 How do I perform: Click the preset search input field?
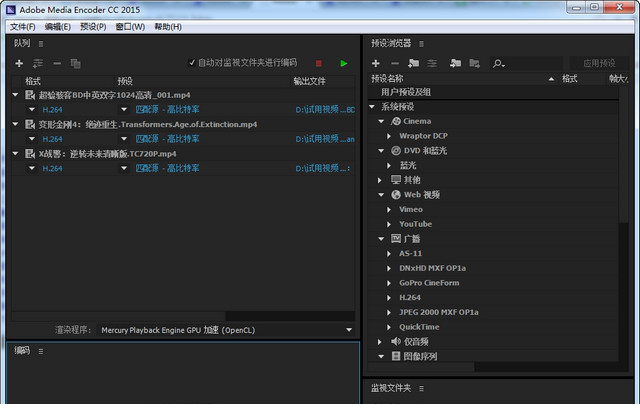535,63
